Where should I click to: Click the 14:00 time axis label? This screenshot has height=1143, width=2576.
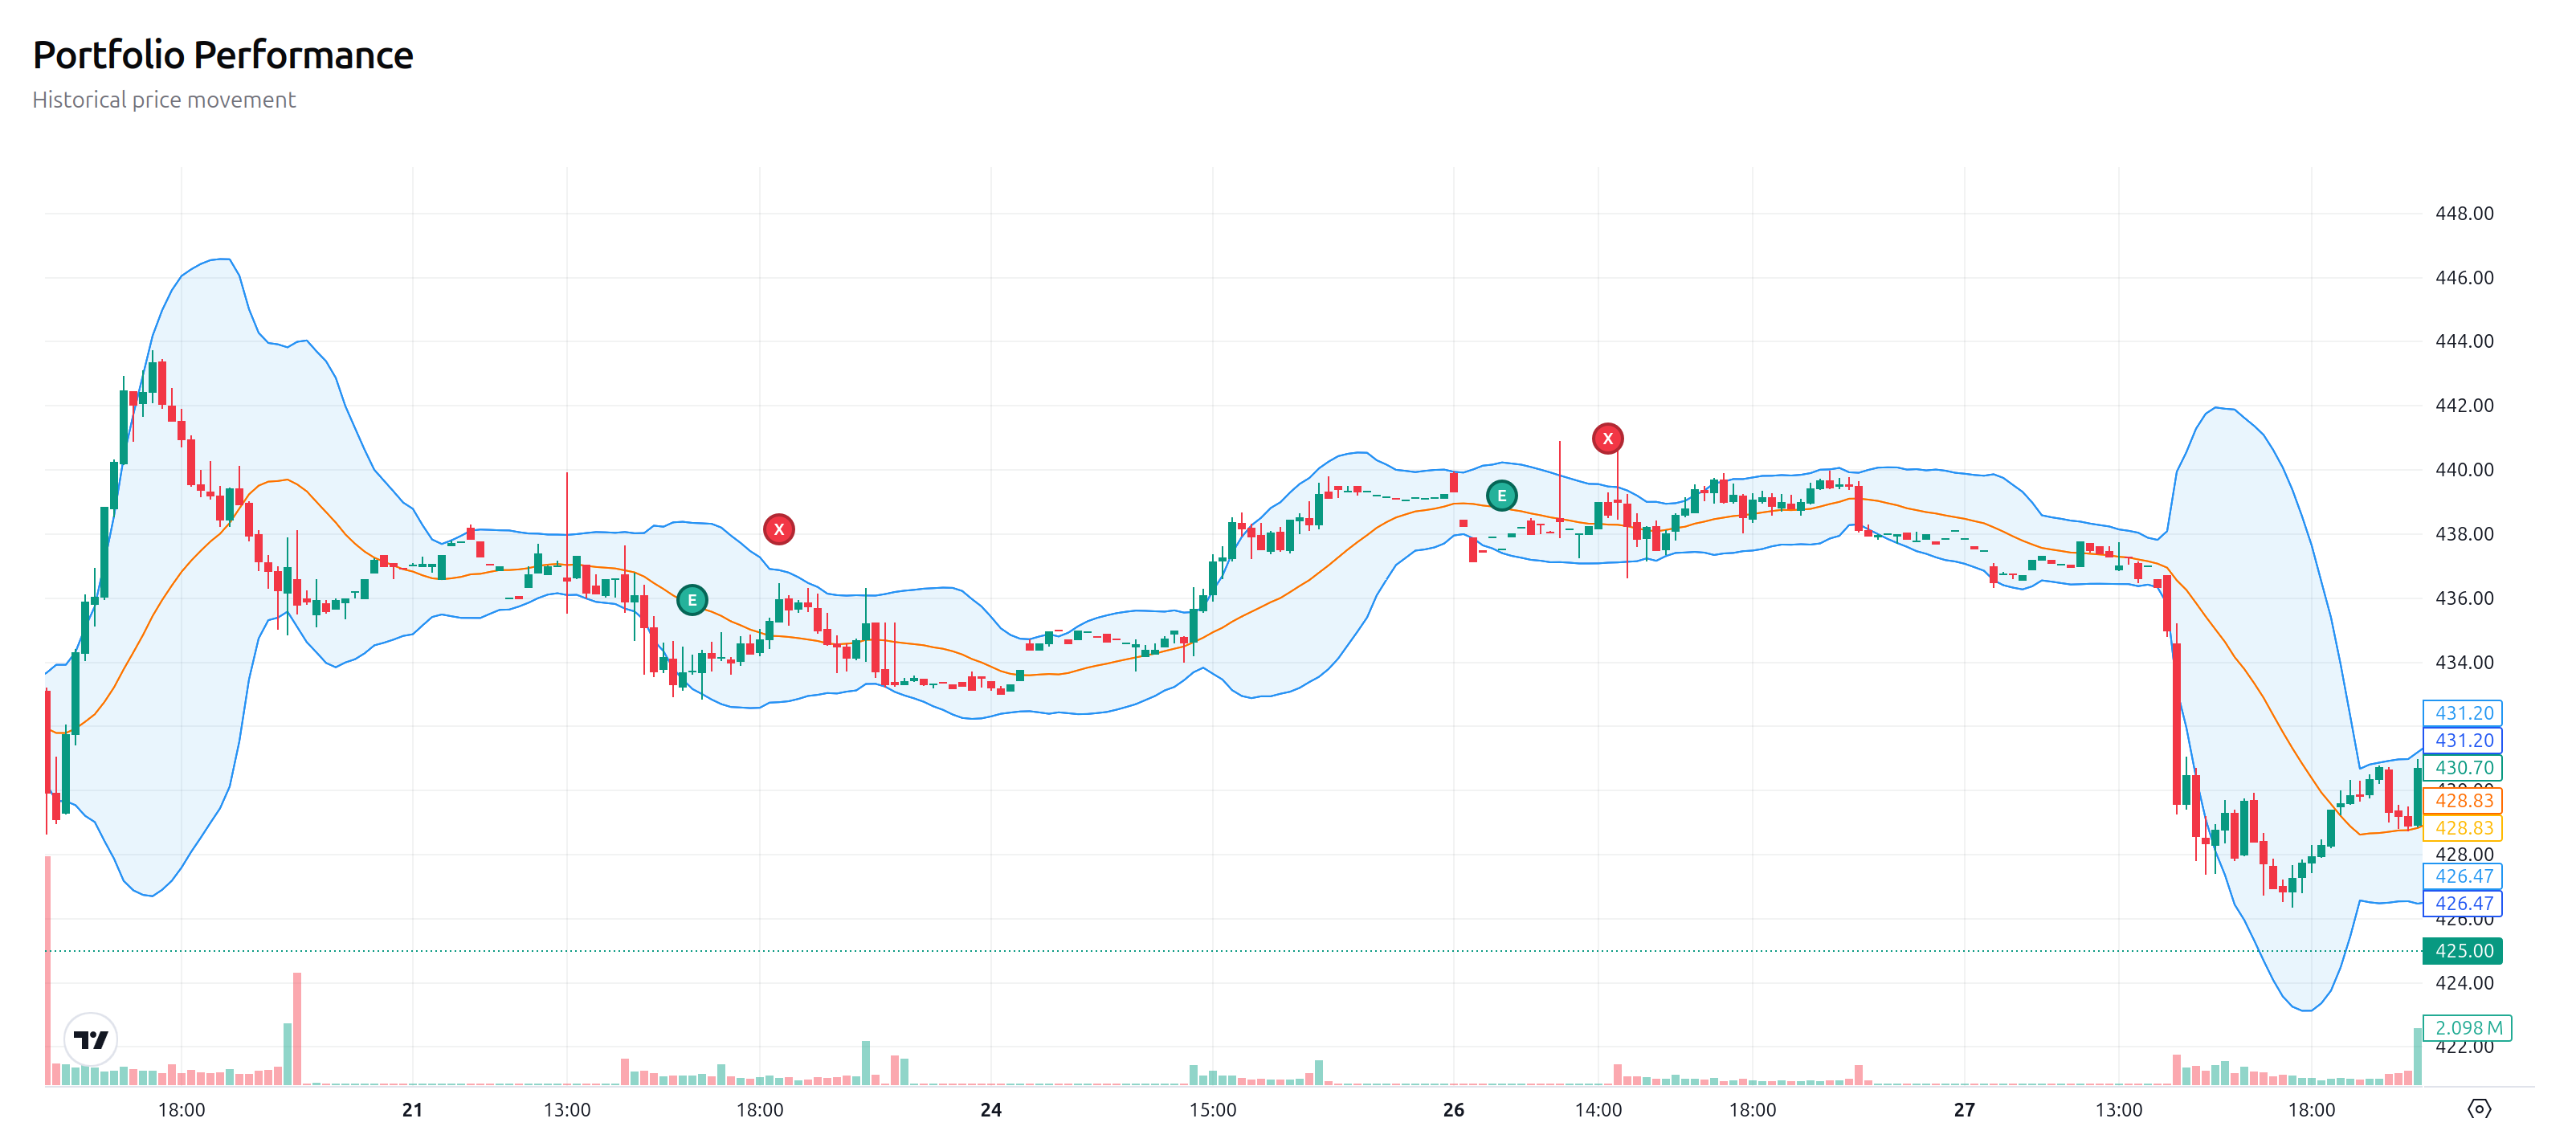point(1598,1109)
